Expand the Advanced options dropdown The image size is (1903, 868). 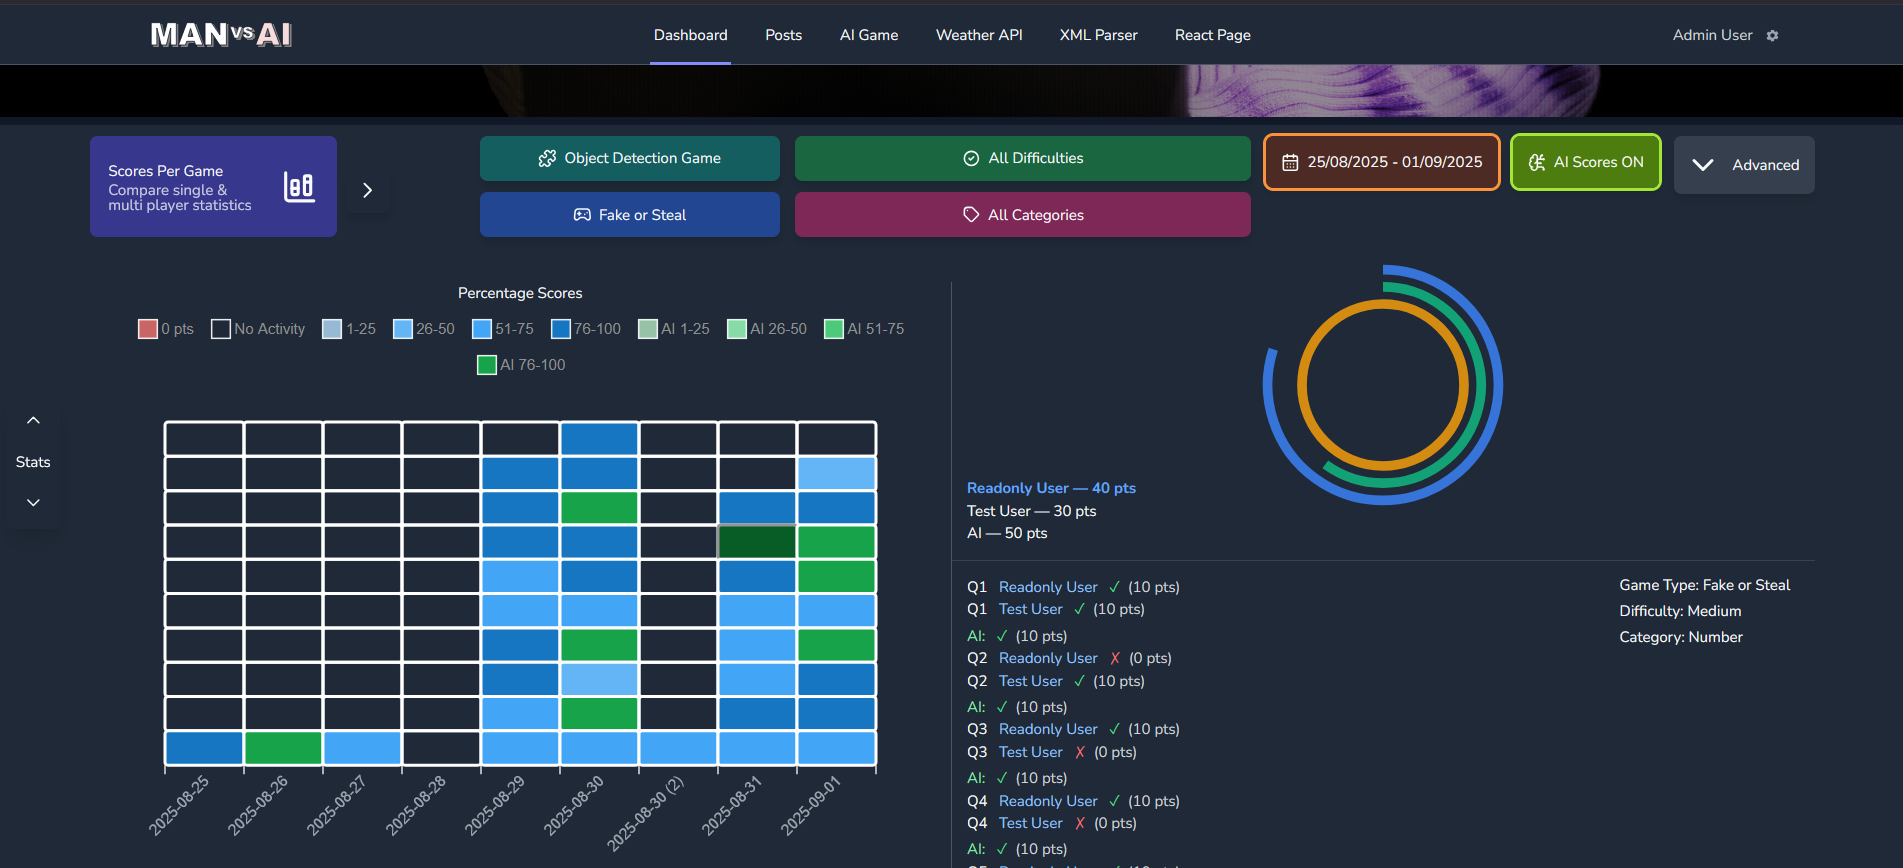1744,165
